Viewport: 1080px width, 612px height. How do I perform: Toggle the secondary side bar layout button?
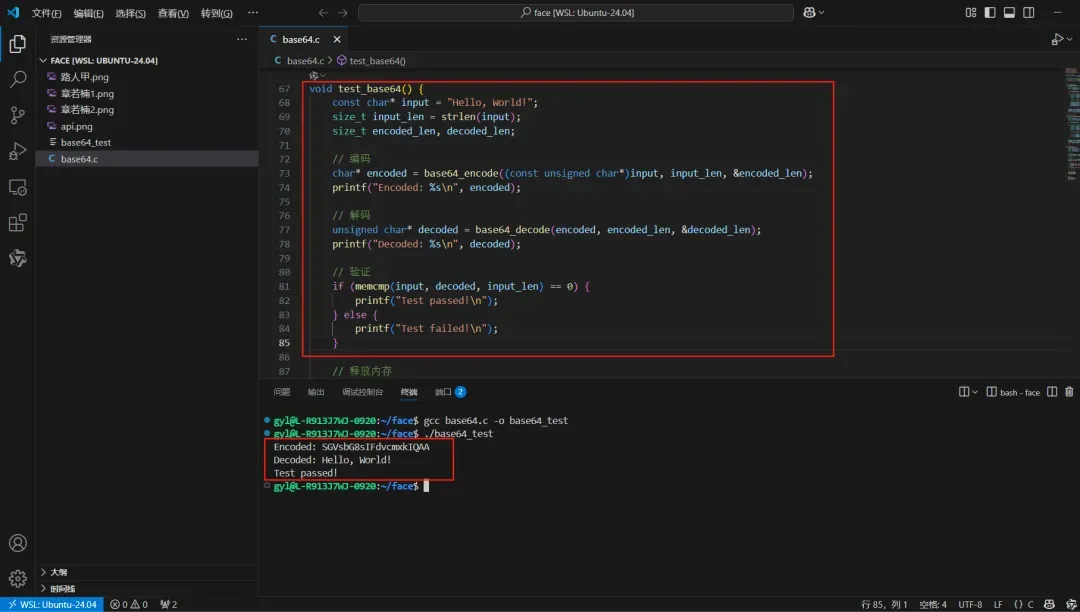click(x=1028, y=13)
